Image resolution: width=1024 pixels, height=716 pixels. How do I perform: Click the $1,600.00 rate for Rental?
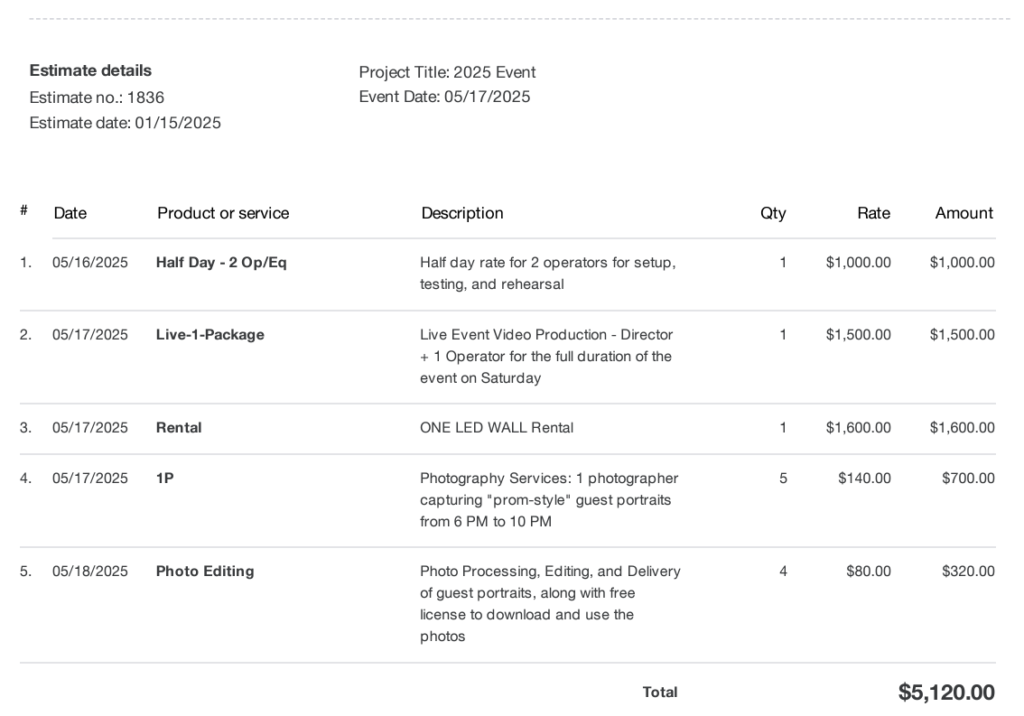coord(858,427)
